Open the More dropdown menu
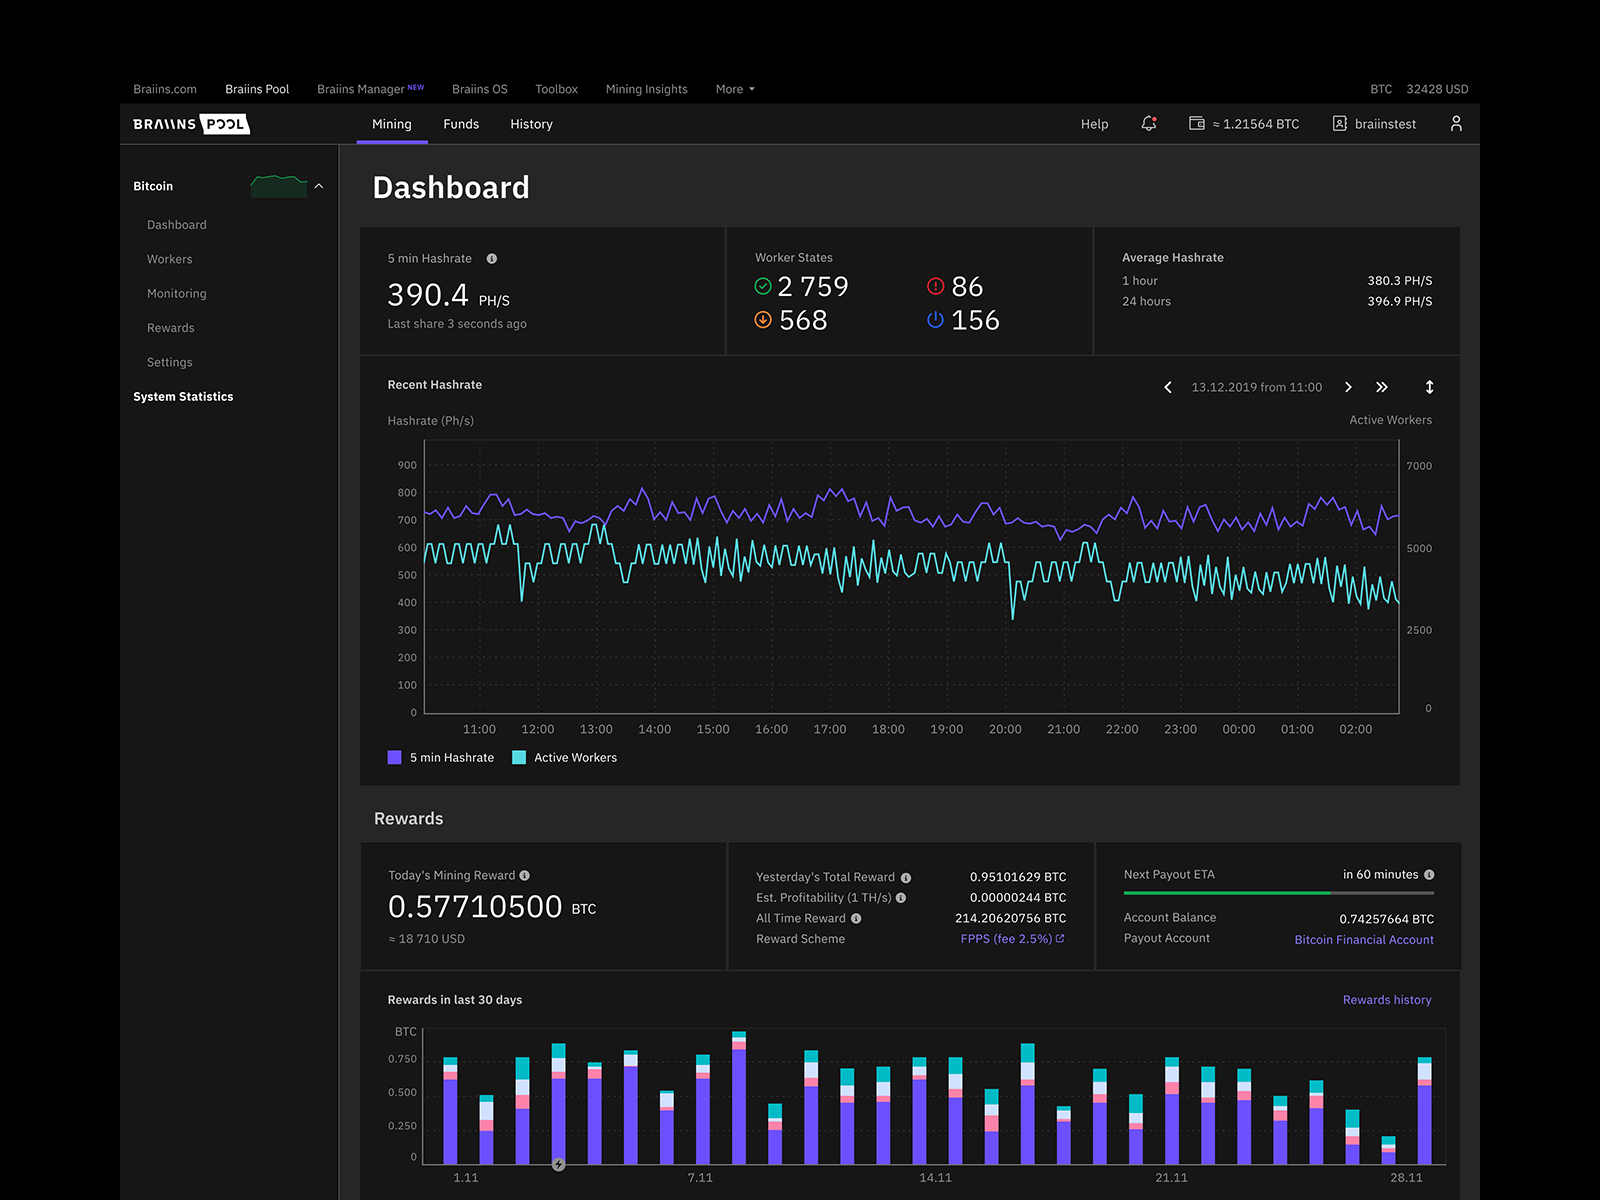 [x=735, y=89]
